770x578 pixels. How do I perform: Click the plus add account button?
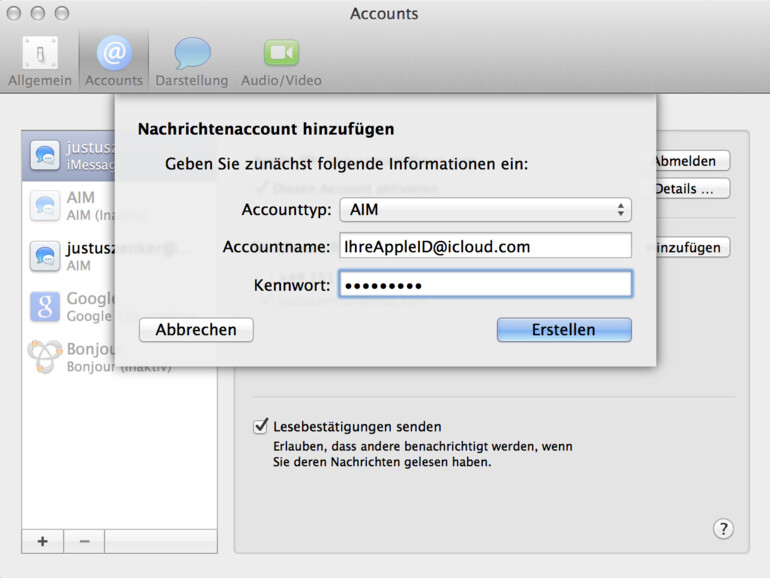(x=43, y=541)
